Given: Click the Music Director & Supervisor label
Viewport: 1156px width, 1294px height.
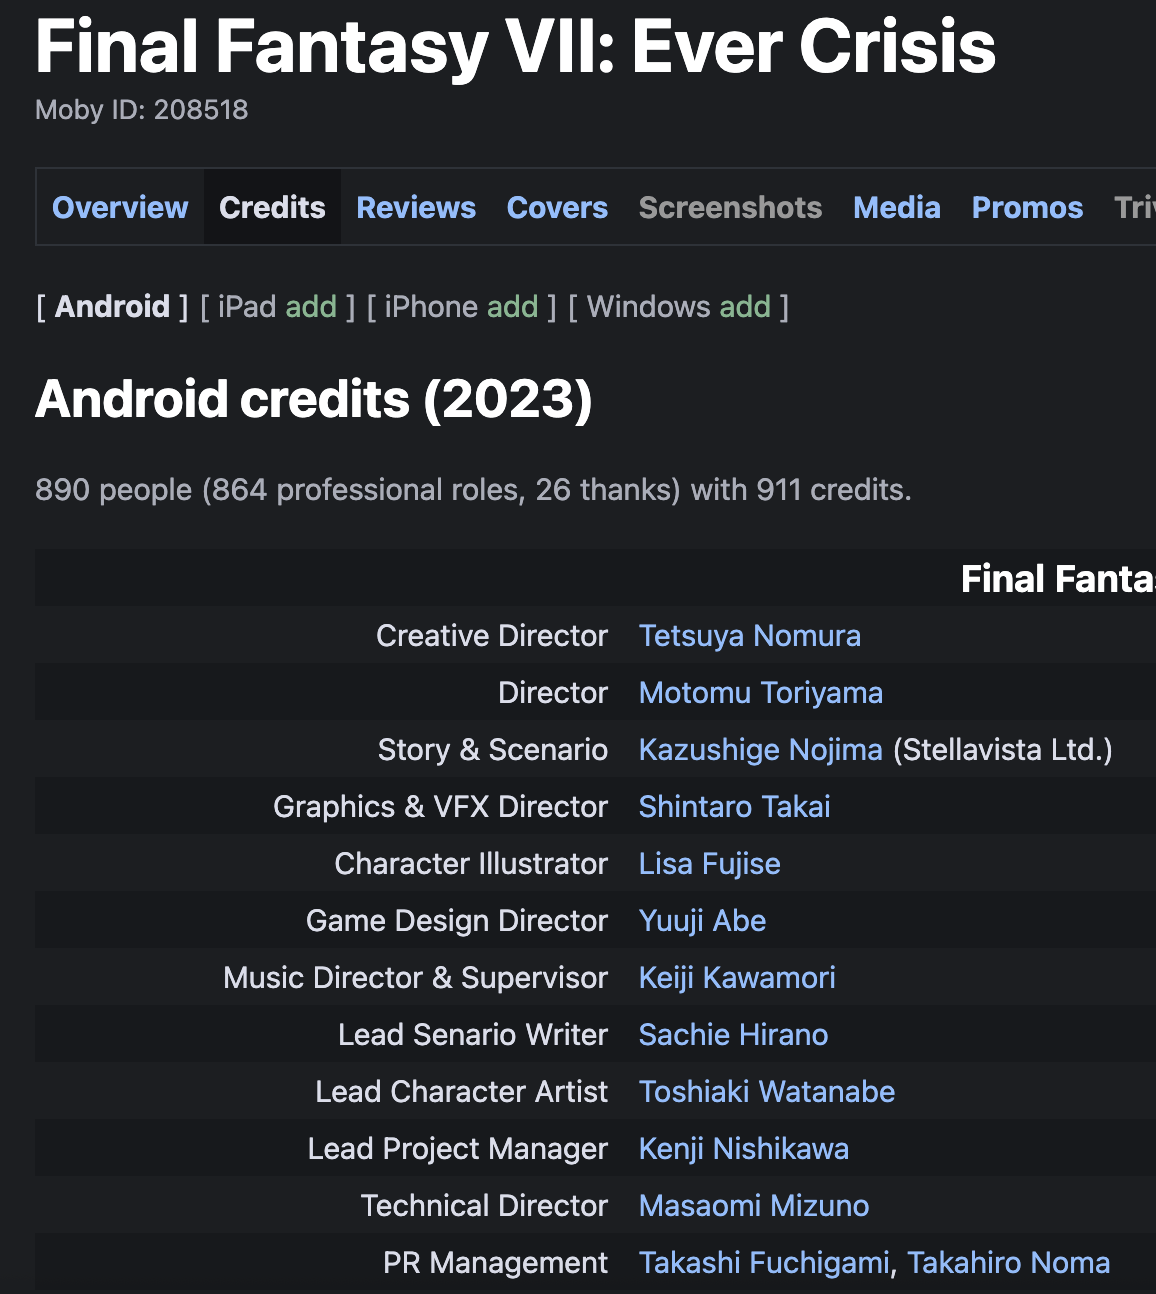Looking at the screenshot, I should click(x=416, y=978).
